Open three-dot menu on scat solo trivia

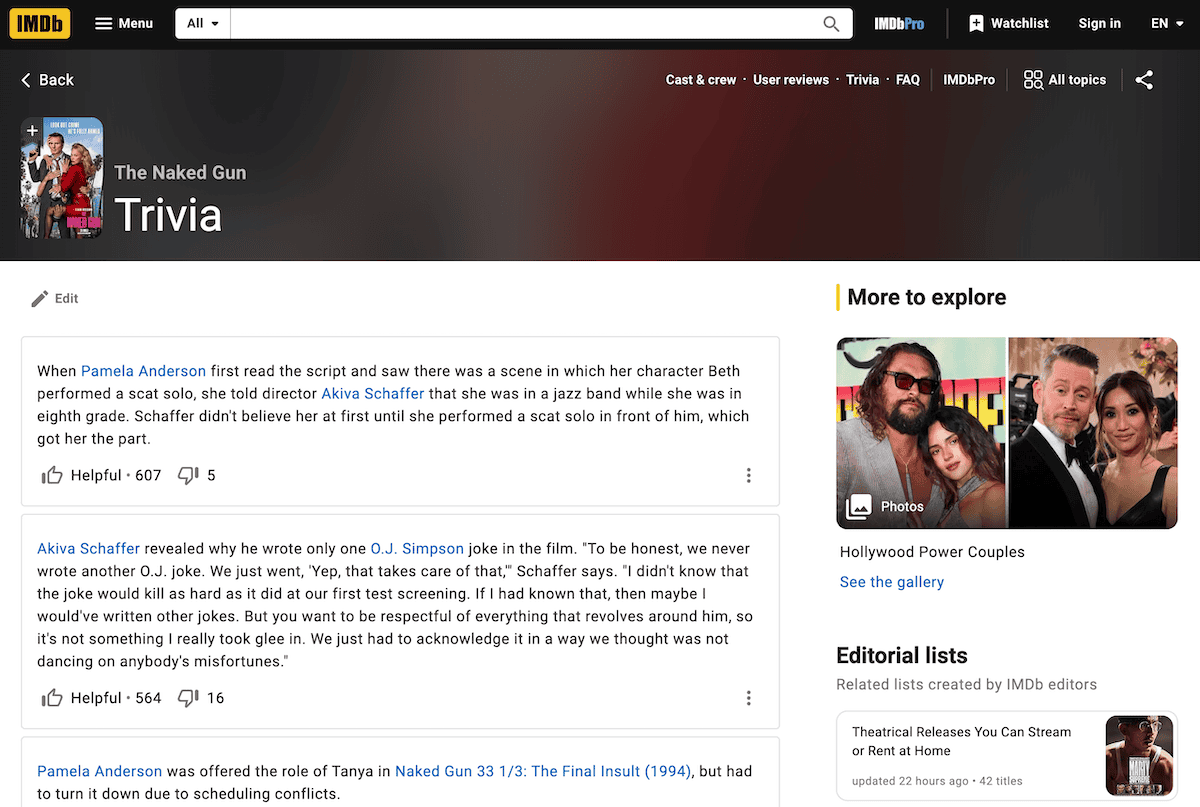pos(748,476)
